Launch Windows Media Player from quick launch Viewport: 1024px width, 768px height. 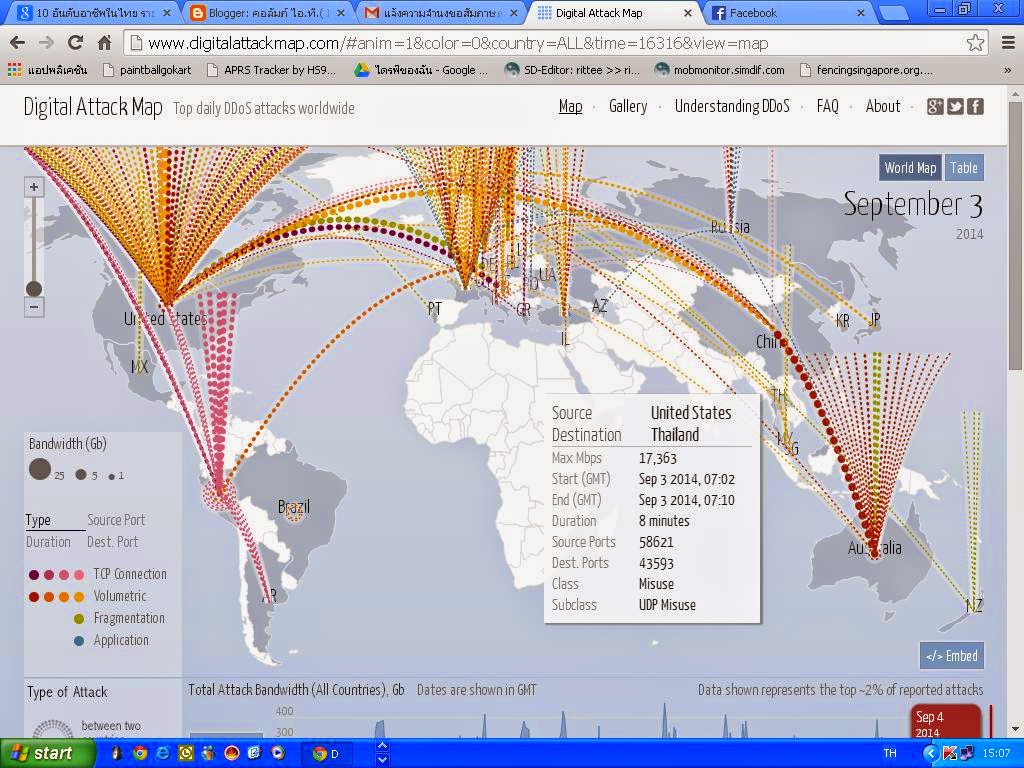278,754
